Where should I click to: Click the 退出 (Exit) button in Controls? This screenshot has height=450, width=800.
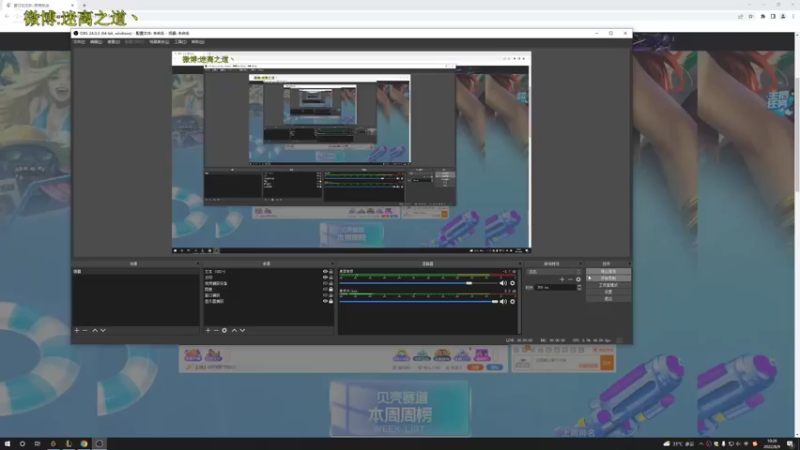[x=608, y=298]
